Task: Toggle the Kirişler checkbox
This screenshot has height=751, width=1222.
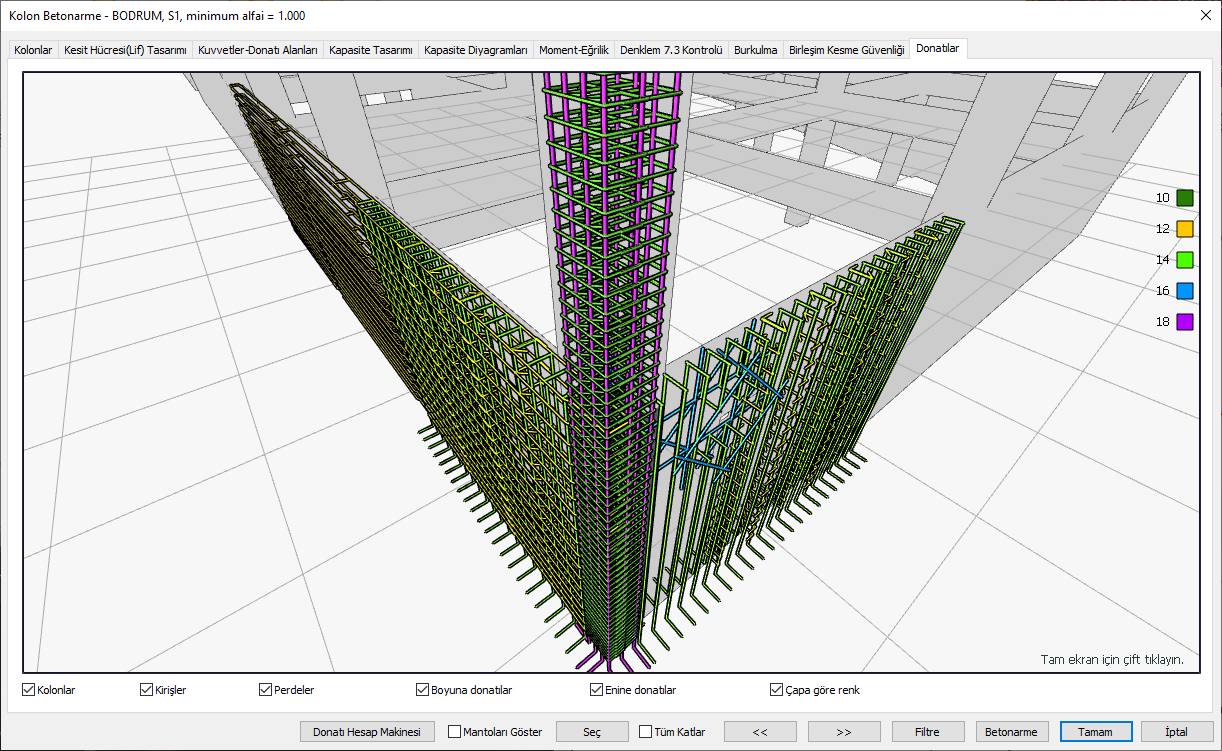Action: [147, 690]
